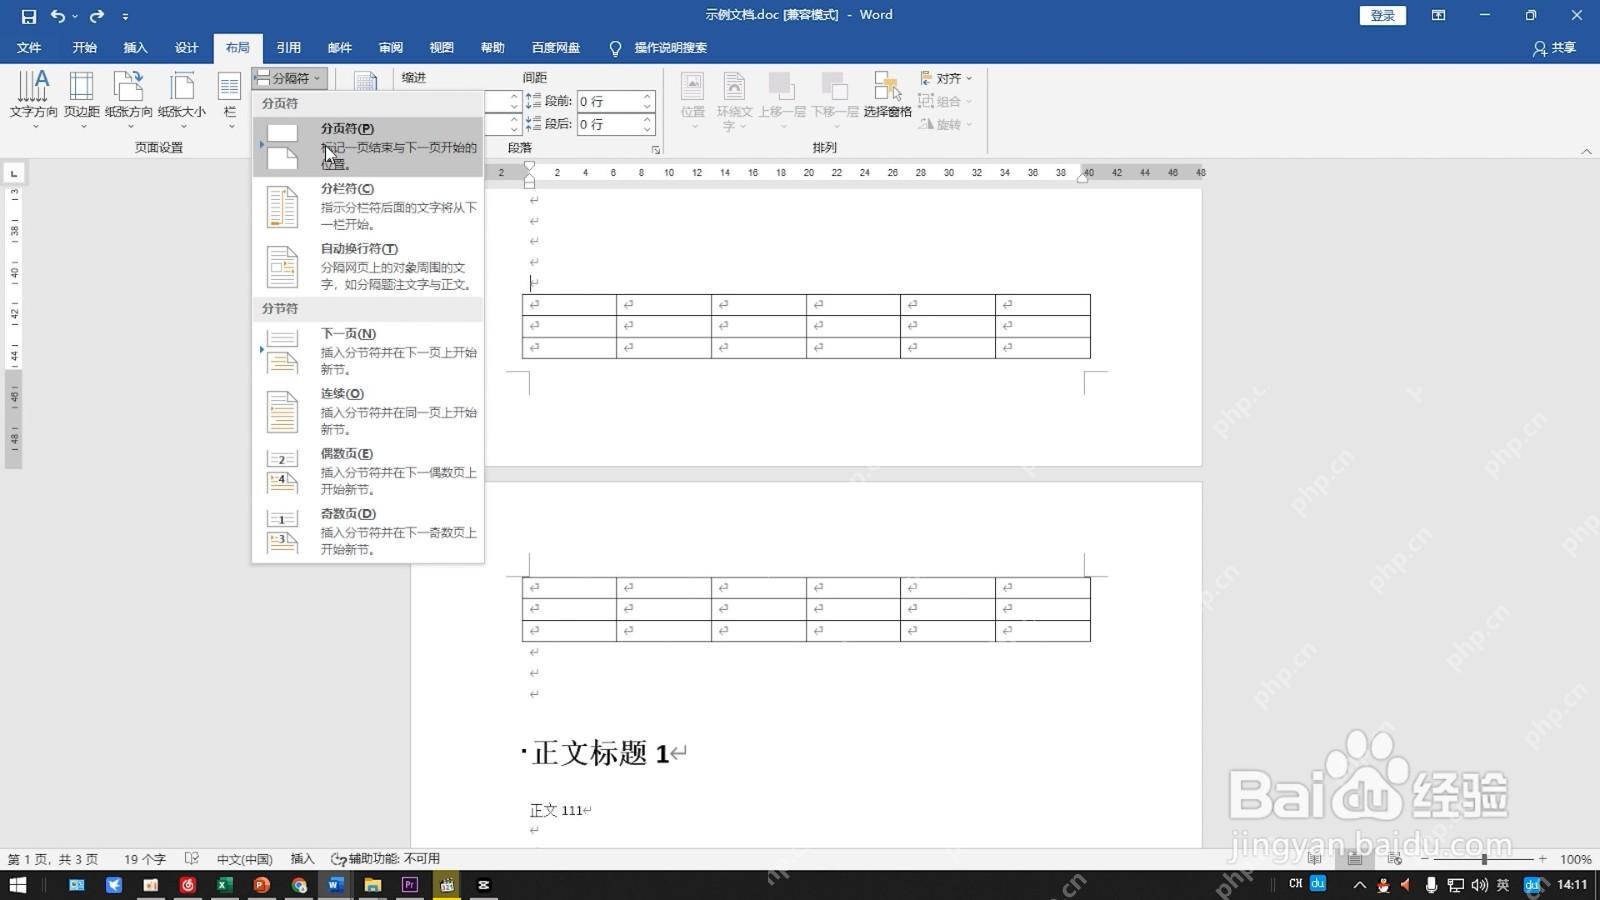
Task: Switch to 引用 References tab
Action: [289, 48]
